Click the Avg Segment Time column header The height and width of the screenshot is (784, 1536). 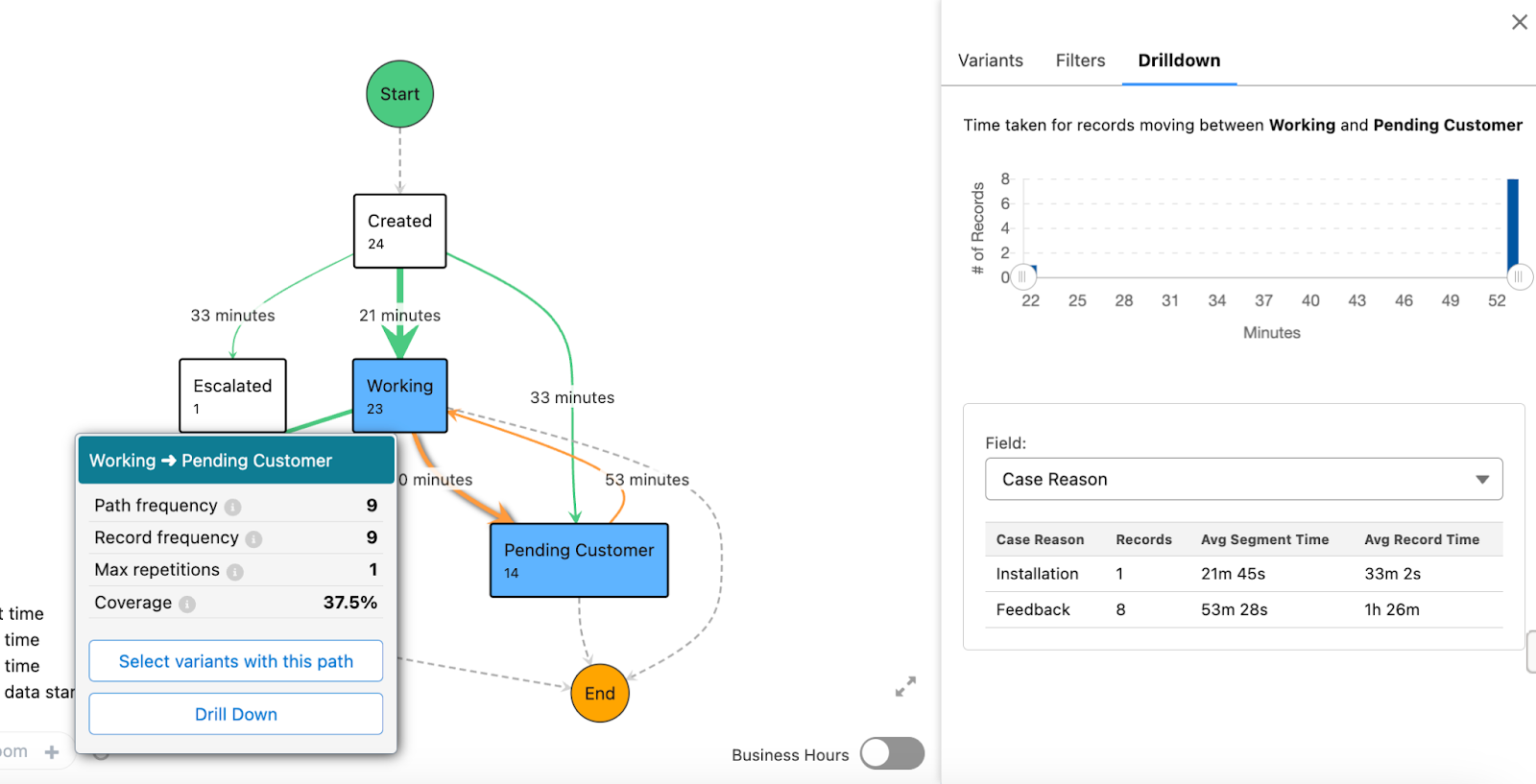[x=1265, y=539]
